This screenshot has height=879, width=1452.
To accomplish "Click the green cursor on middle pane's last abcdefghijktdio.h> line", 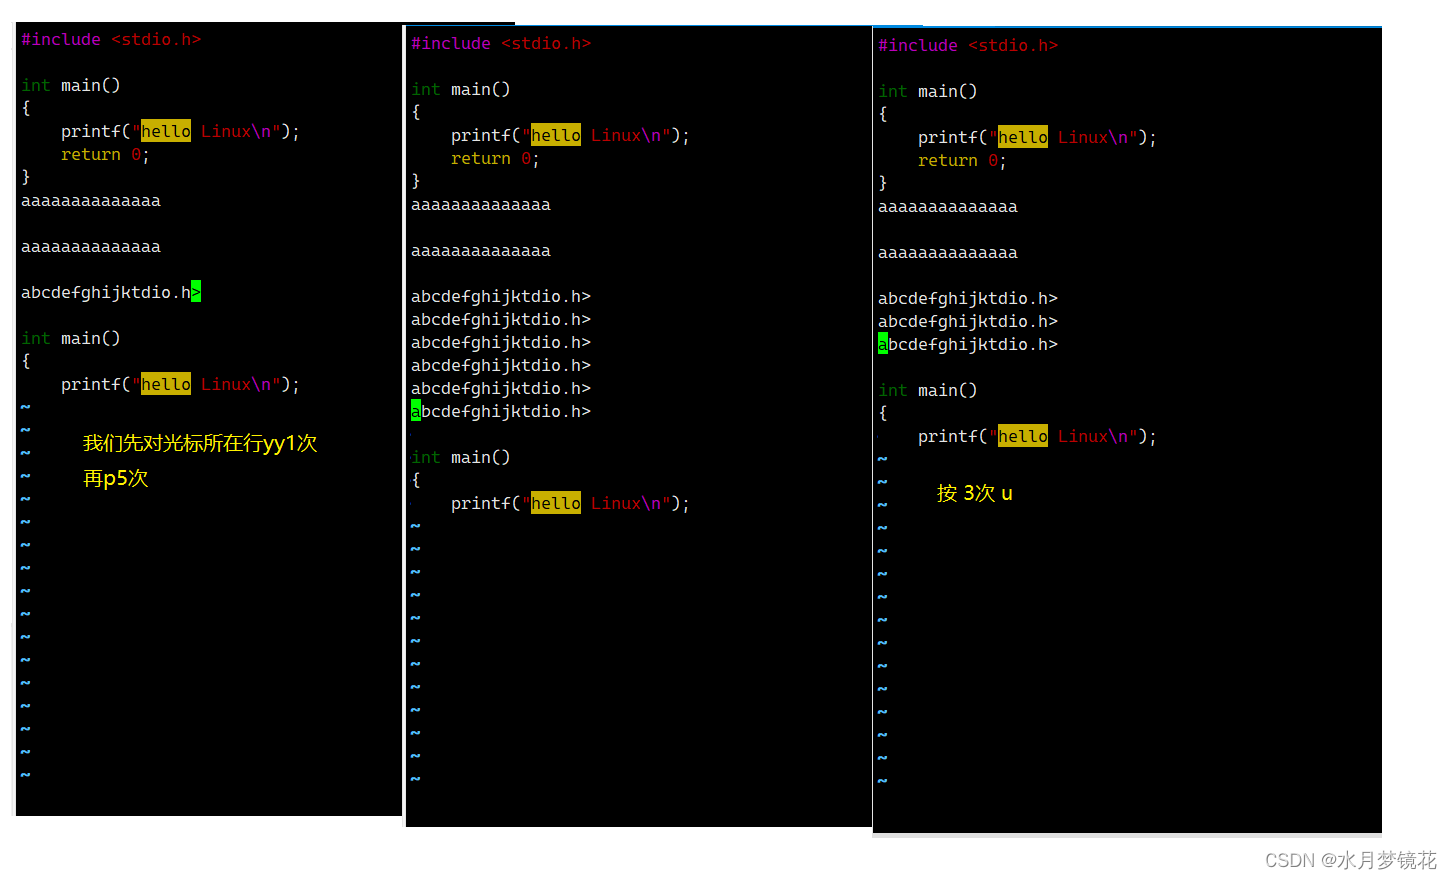I will [416, 411].
